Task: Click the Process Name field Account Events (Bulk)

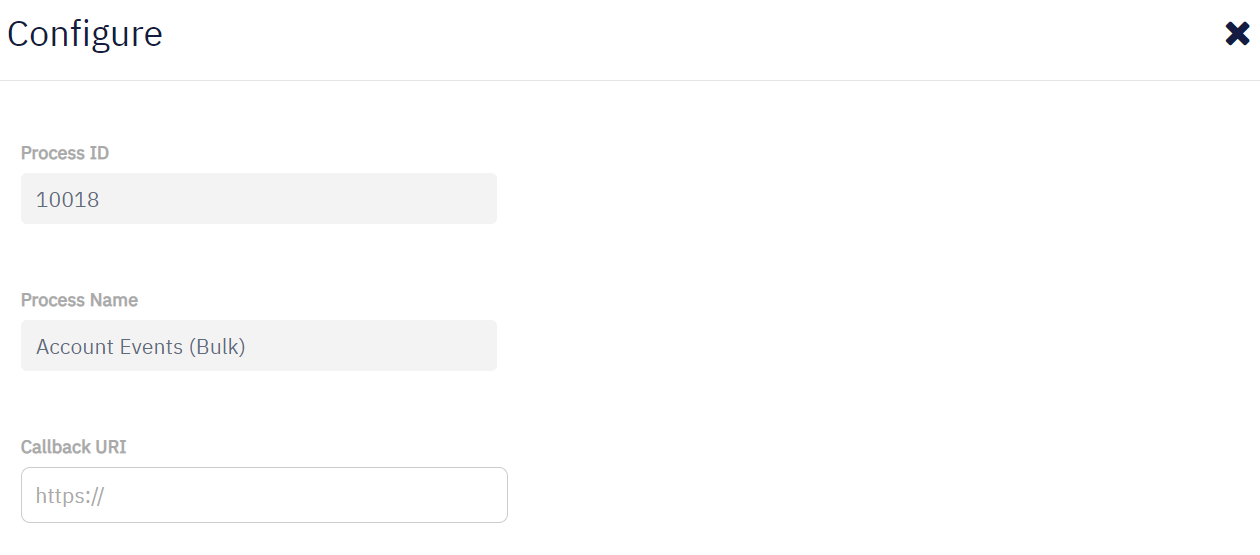Action: pyautogui.click(x=258, y=346)
